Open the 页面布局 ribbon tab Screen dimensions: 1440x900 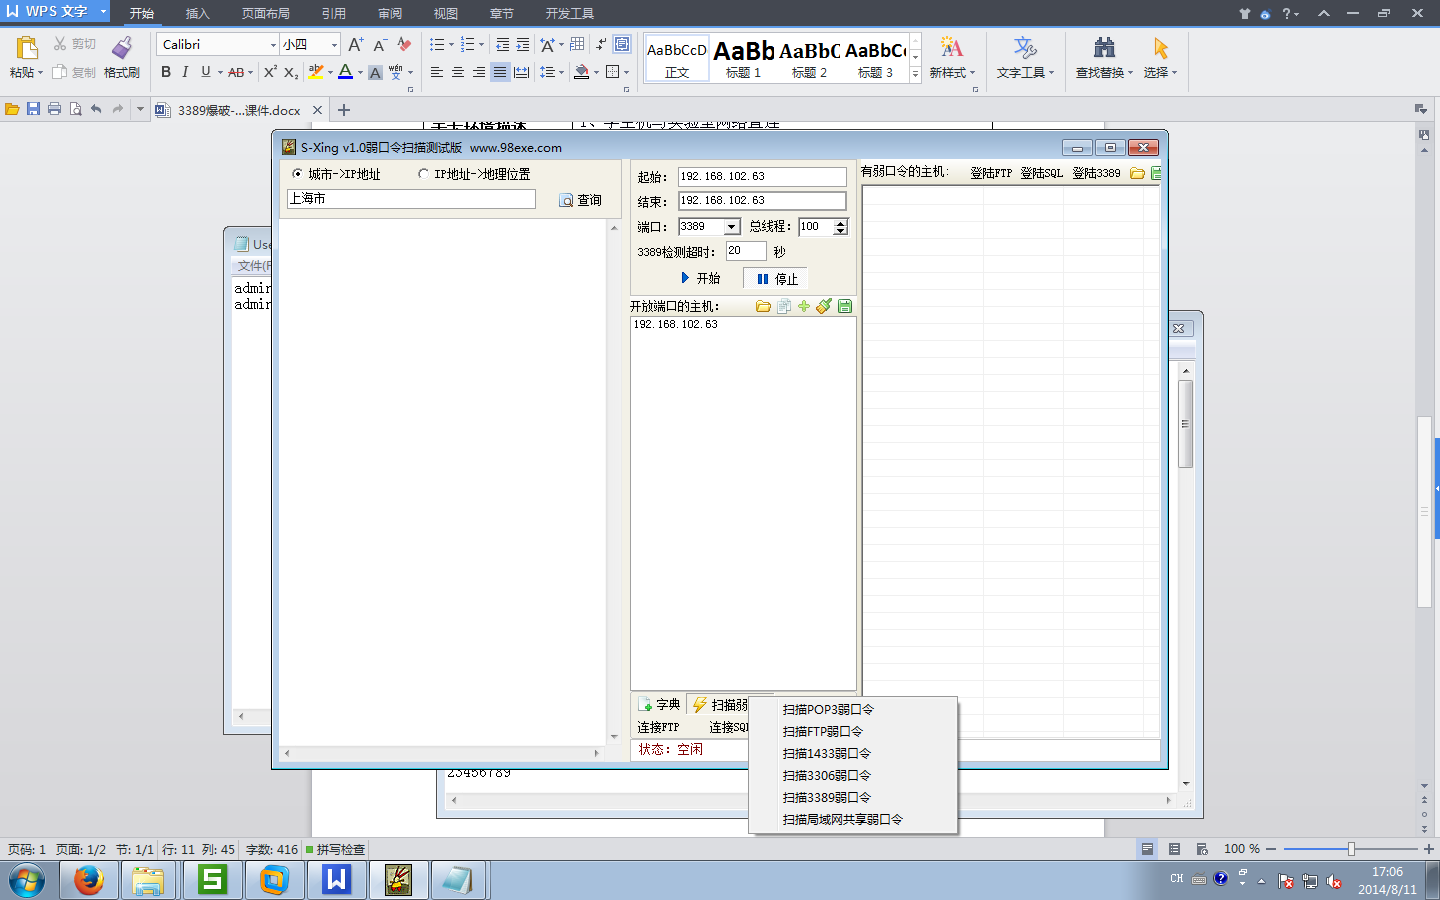tap(266, 14)
